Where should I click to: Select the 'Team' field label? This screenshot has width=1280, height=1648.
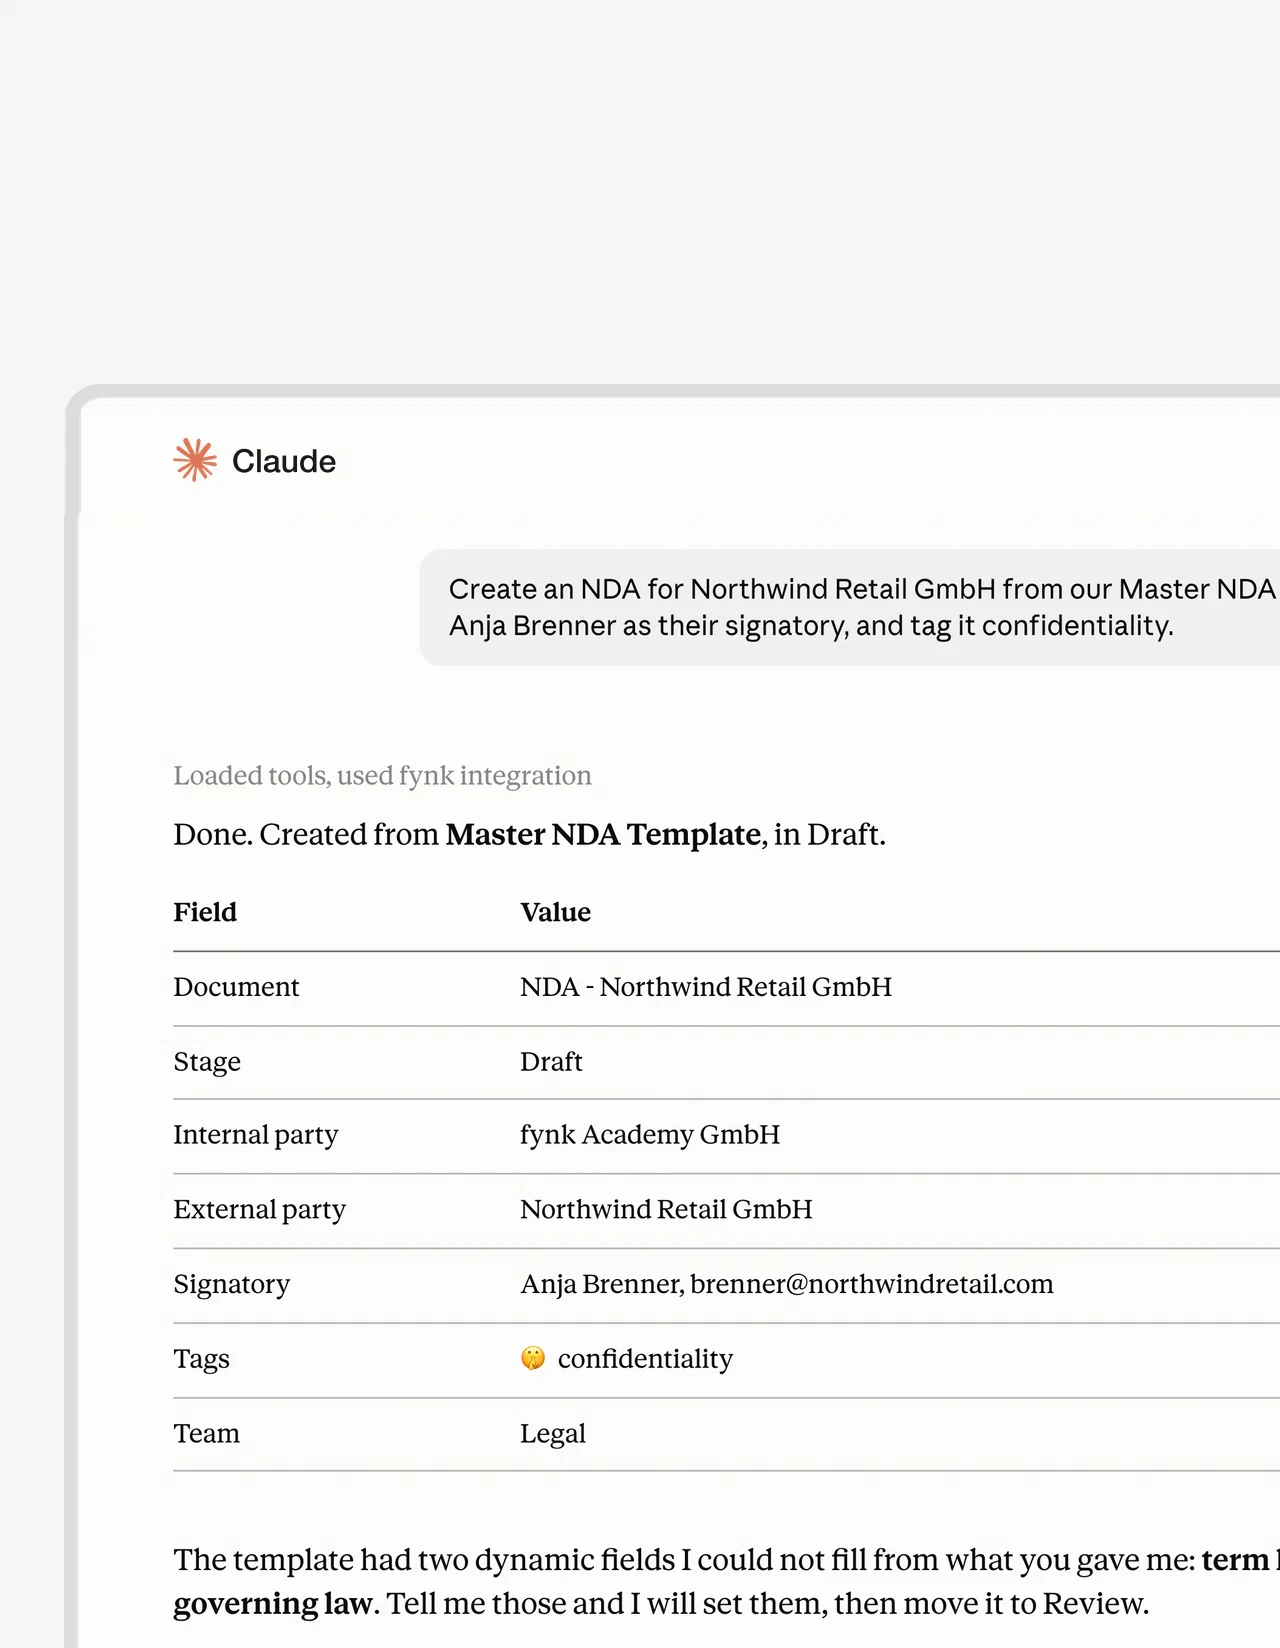[x=206, y=1433]
